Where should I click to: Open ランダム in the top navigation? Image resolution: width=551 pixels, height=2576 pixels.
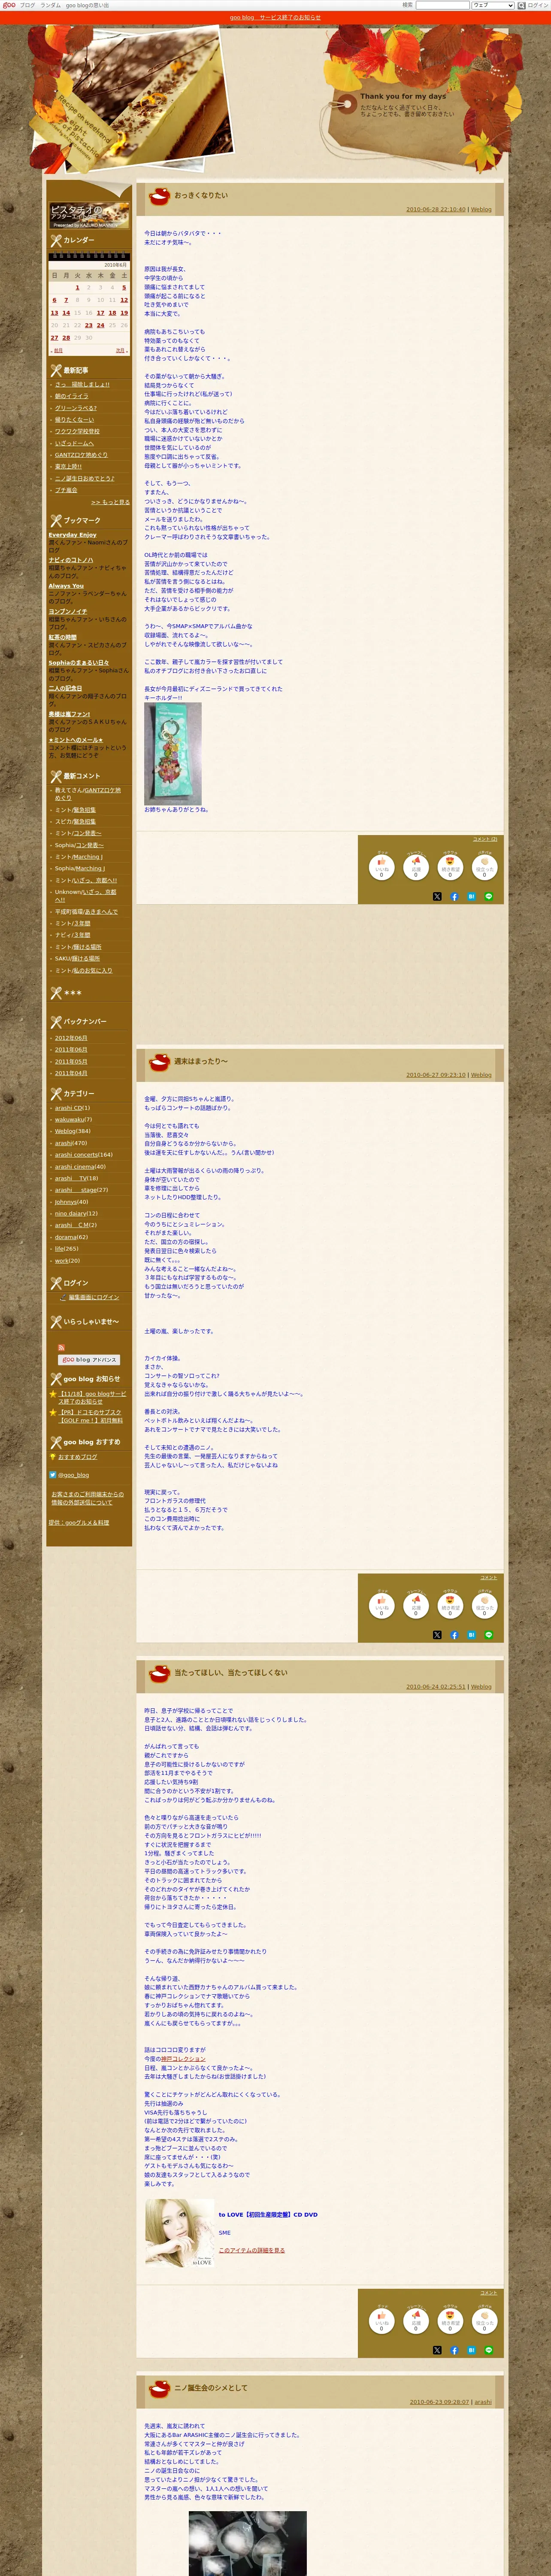click(x=50, y=5)
